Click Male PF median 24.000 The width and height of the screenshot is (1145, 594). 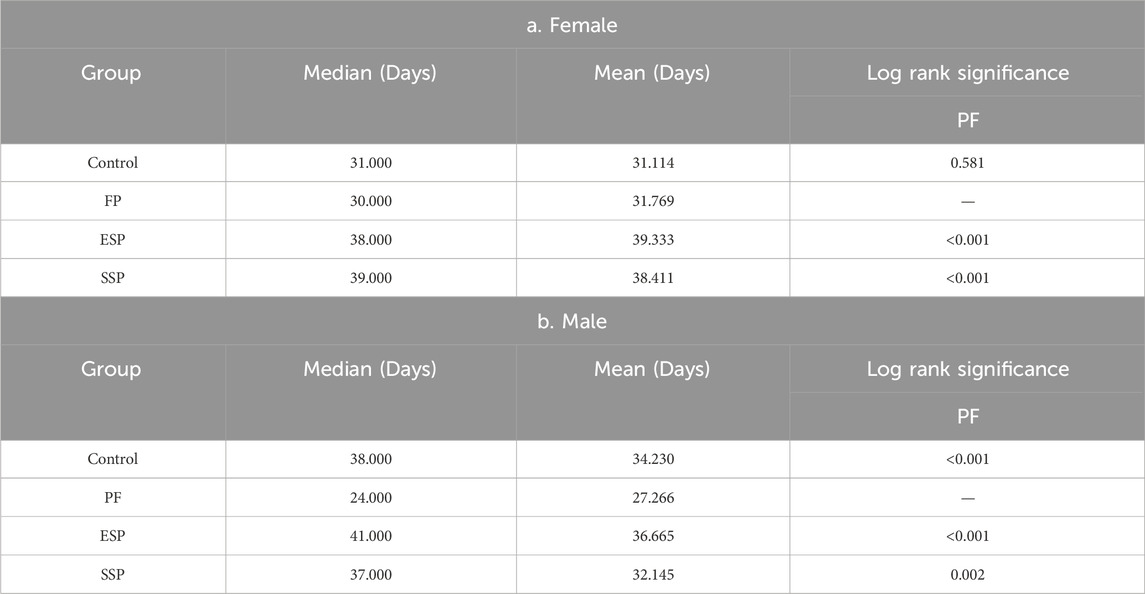[x=371, y=498]
